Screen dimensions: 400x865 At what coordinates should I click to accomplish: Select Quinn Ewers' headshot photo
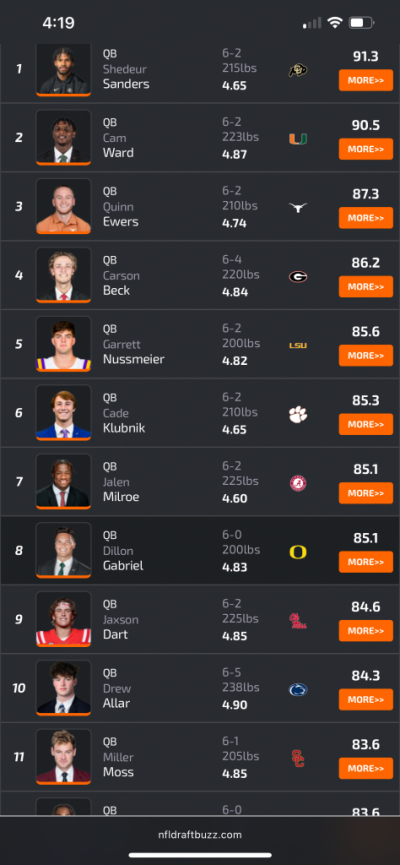[x=63, y=206]
